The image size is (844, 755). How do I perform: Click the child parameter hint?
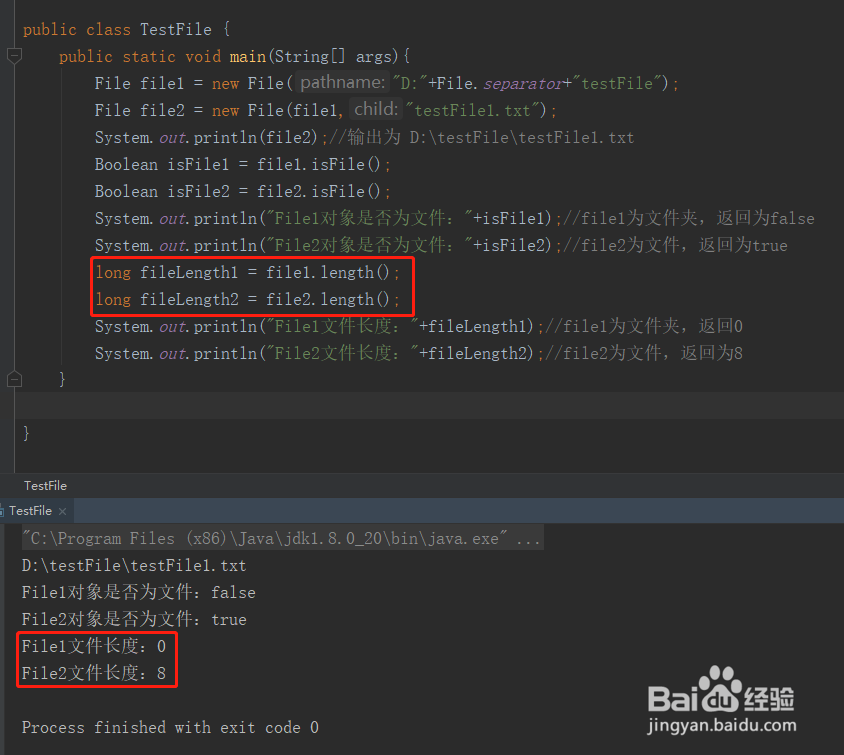click(x=376, y=109)
